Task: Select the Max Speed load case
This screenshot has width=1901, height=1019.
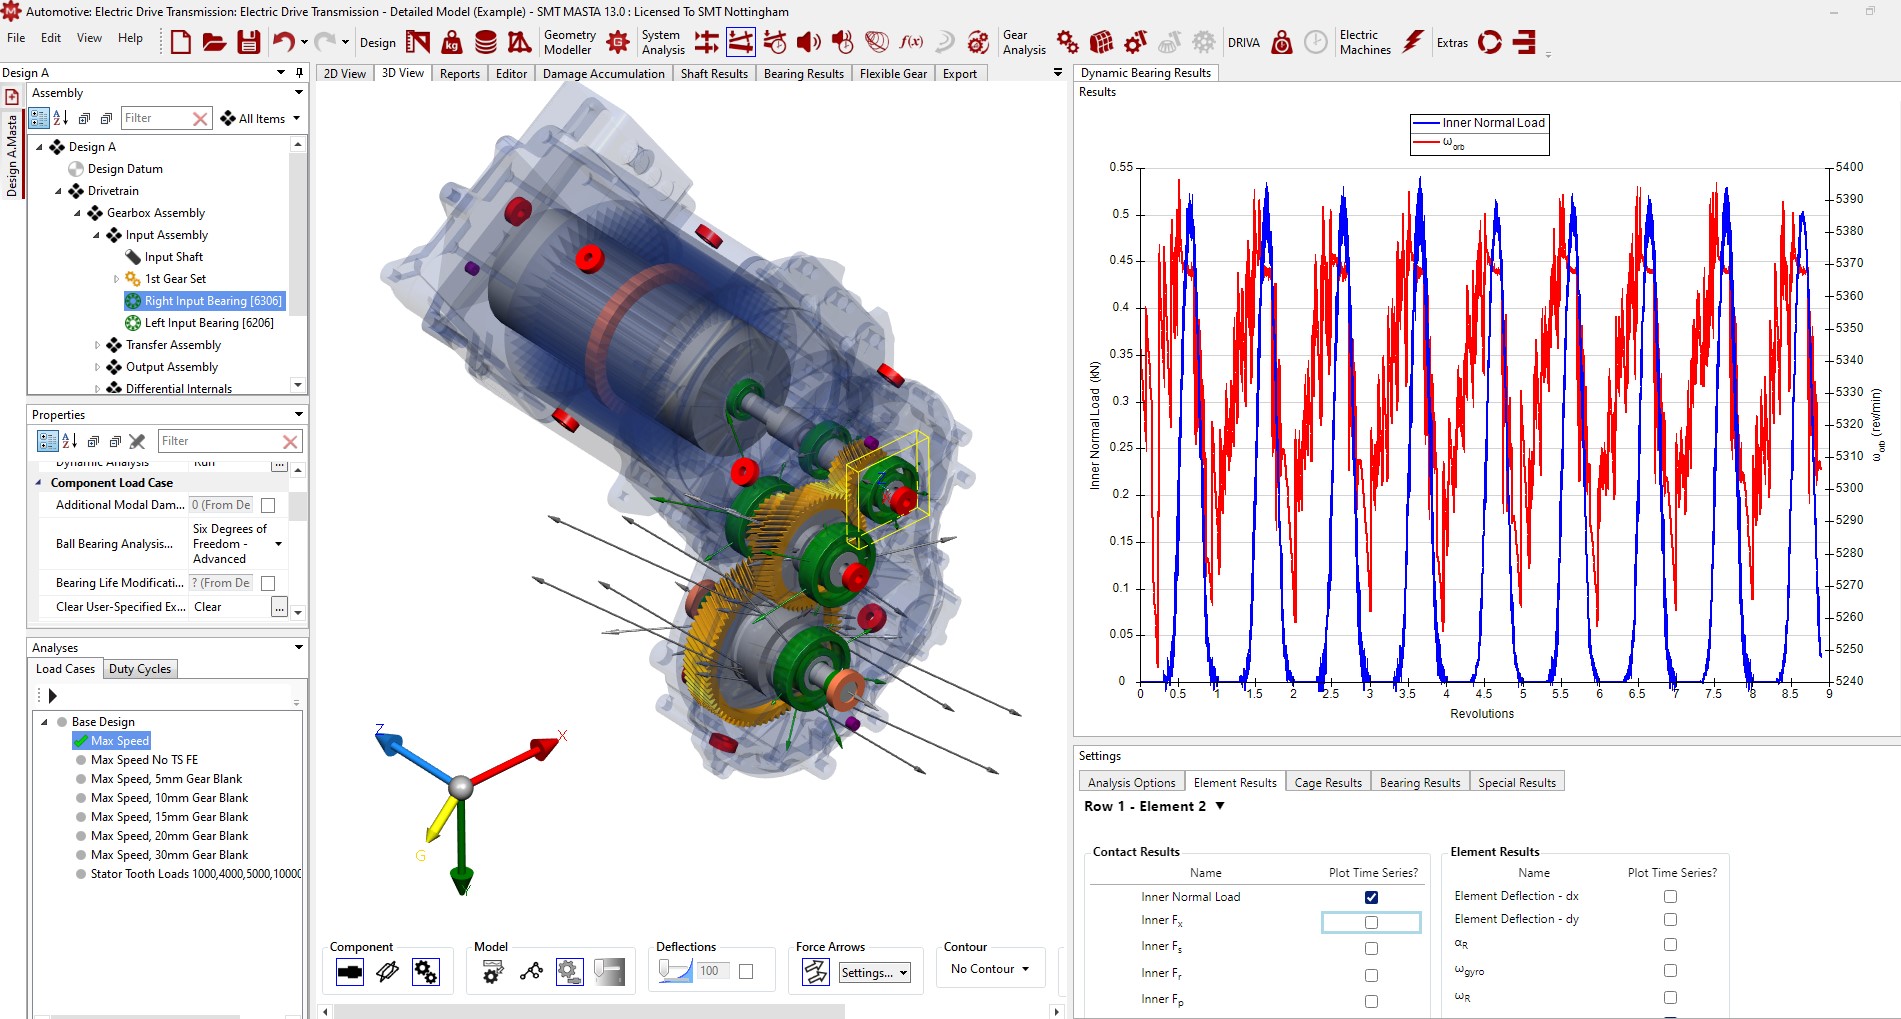Action: (x=120, y=740)
